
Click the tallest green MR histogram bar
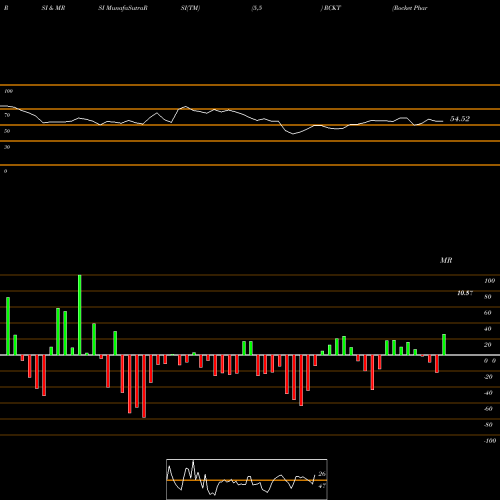point(80,315)
